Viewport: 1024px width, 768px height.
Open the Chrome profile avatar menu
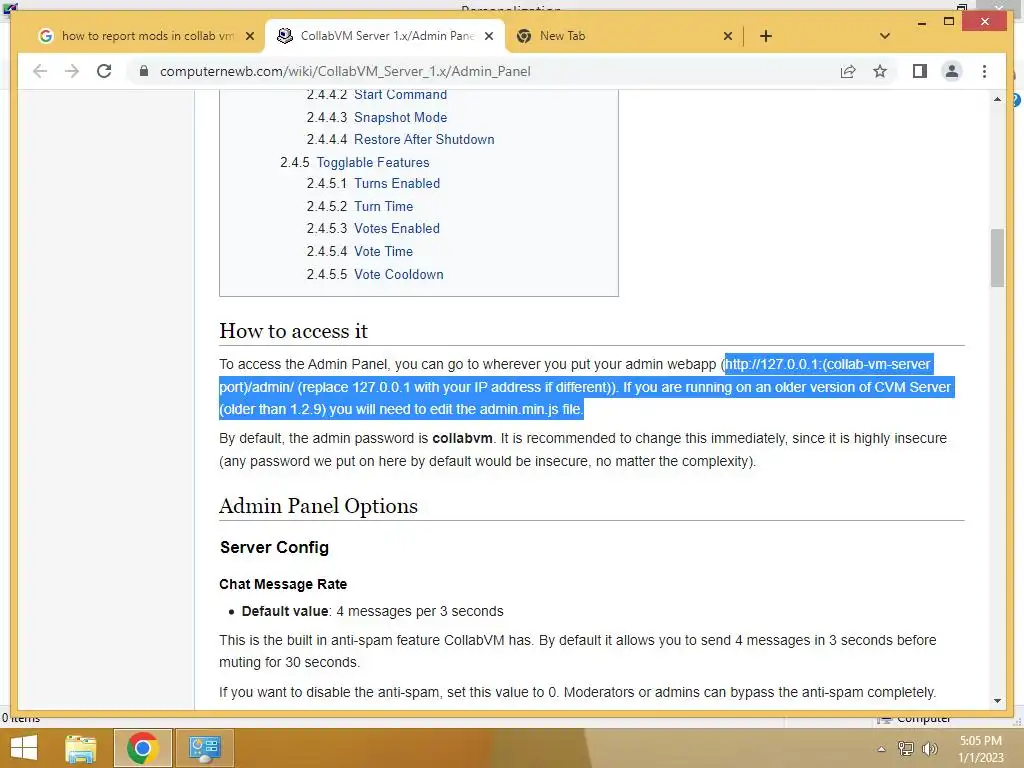pyautogui.click(x=952, y=71)
